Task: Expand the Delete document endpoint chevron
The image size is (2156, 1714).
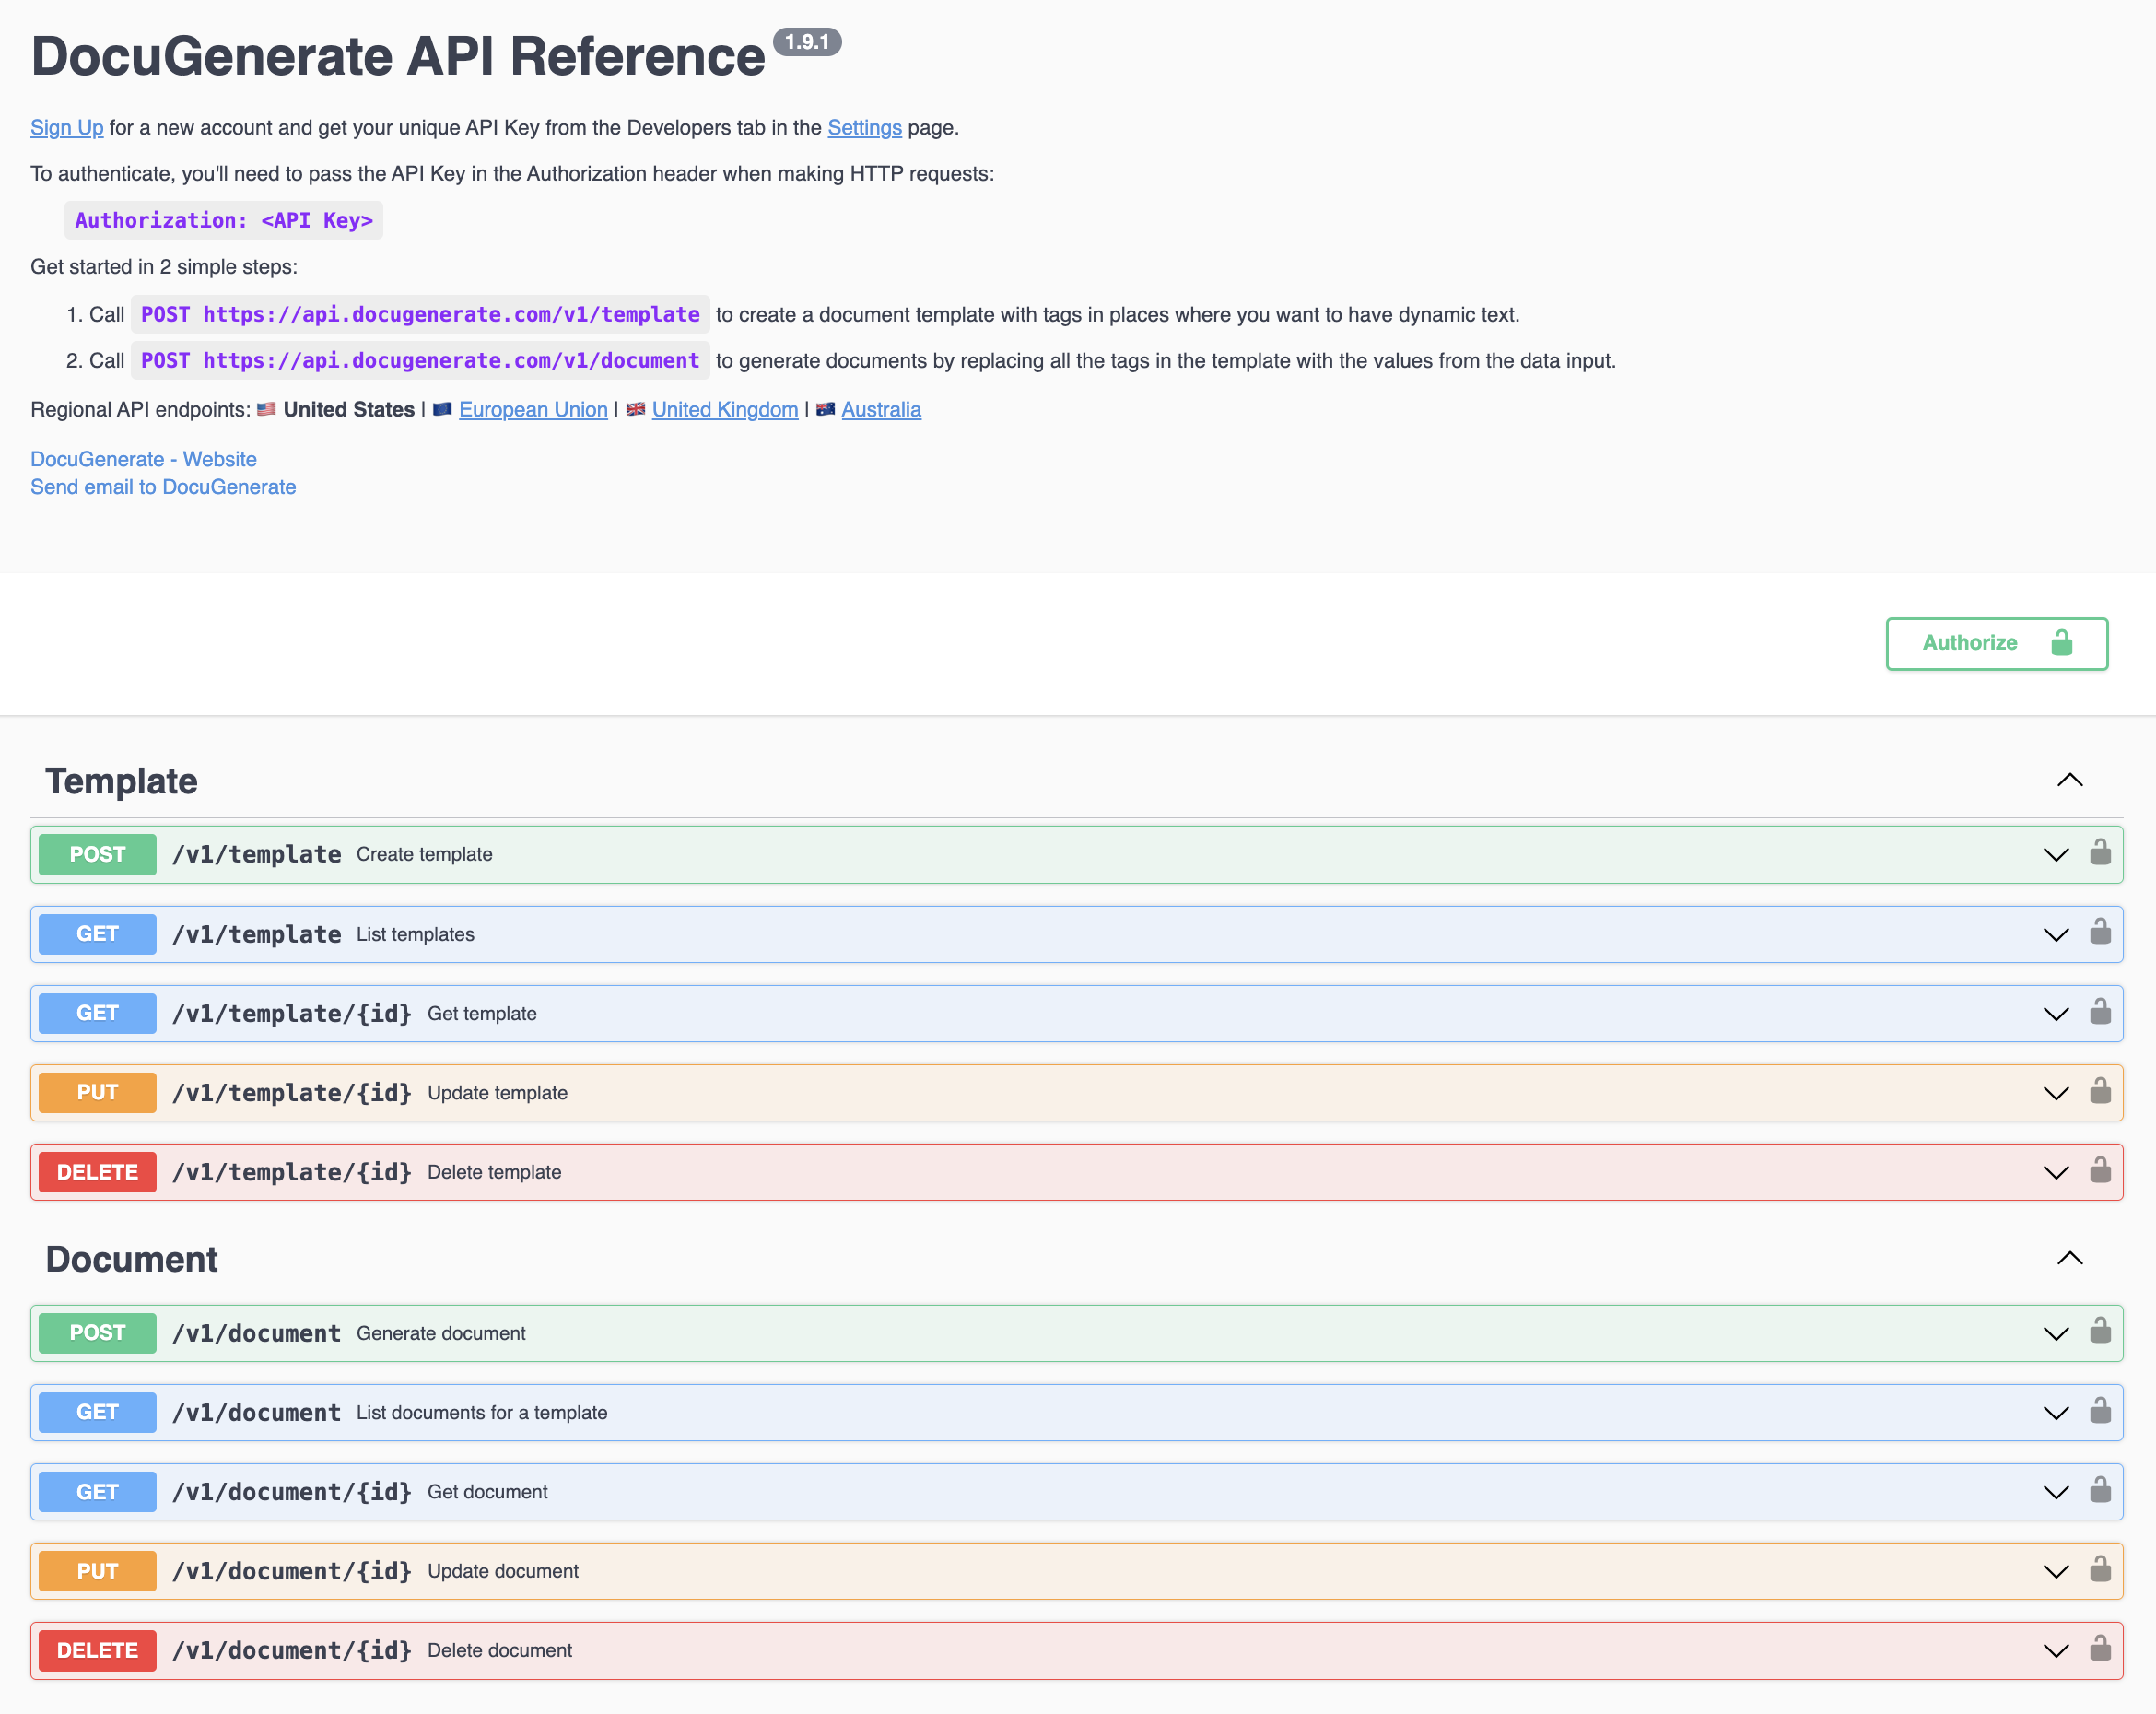Action: [2056, 1651]
